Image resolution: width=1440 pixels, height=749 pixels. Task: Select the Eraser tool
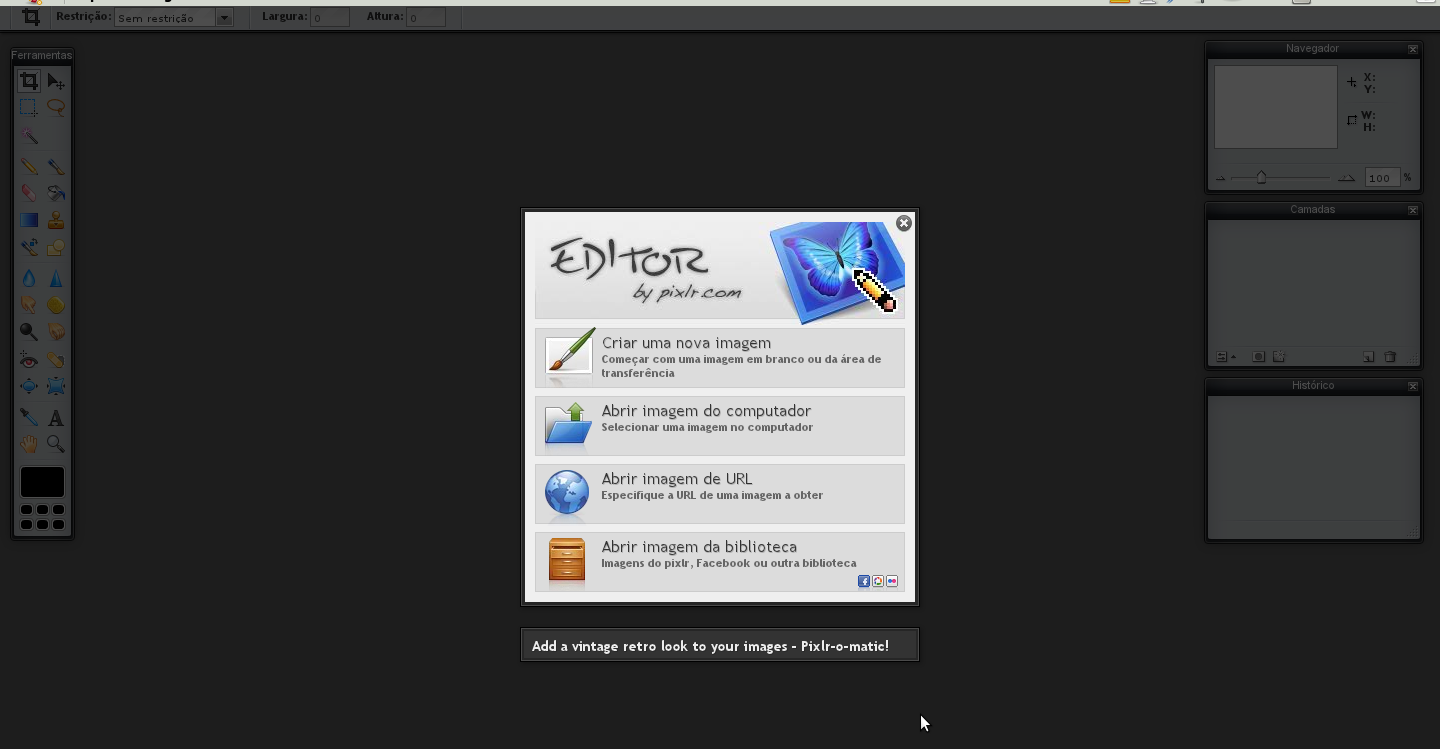pyautogui.click(x=29, y=193)
